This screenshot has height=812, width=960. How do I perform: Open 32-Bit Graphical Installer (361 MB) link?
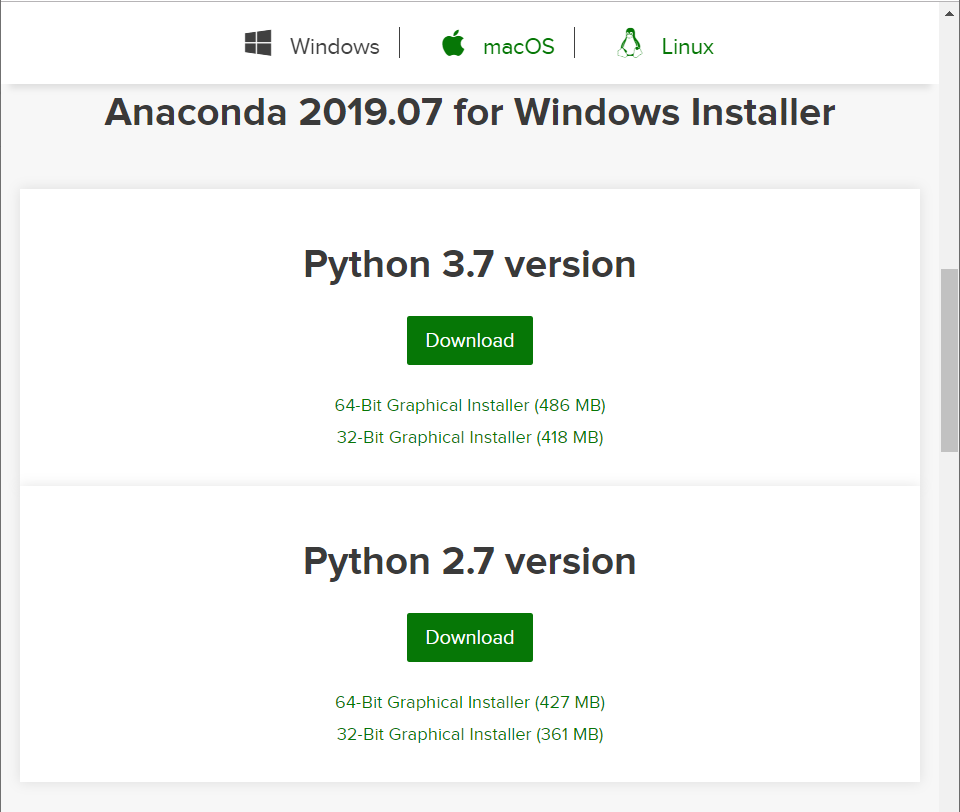(x=470, y=734)
